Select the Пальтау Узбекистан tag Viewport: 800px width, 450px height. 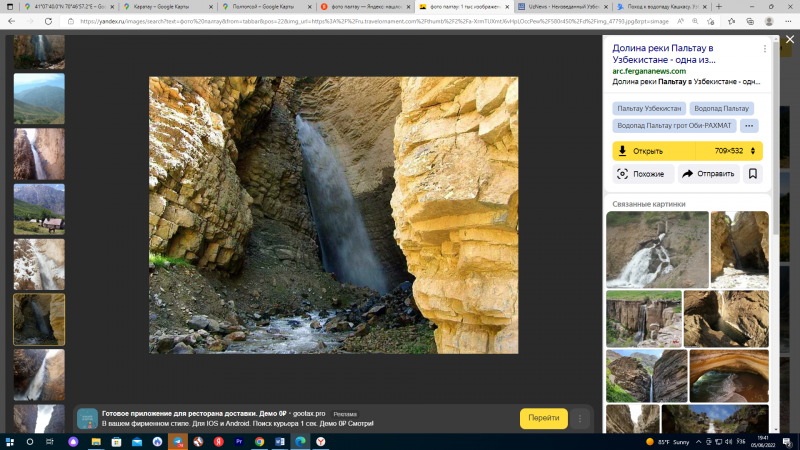click(x=649, y=108)
